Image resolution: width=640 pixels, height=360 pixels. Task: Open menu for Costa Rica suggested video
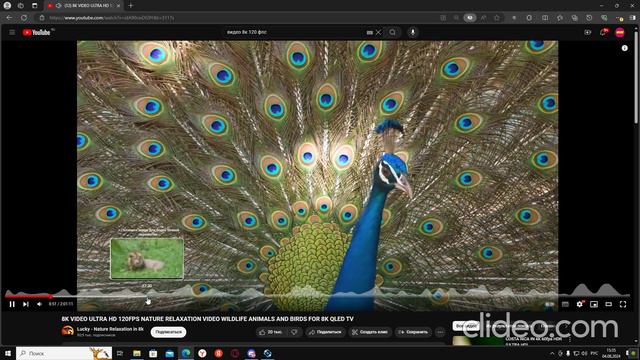click(x=570, y=339)
